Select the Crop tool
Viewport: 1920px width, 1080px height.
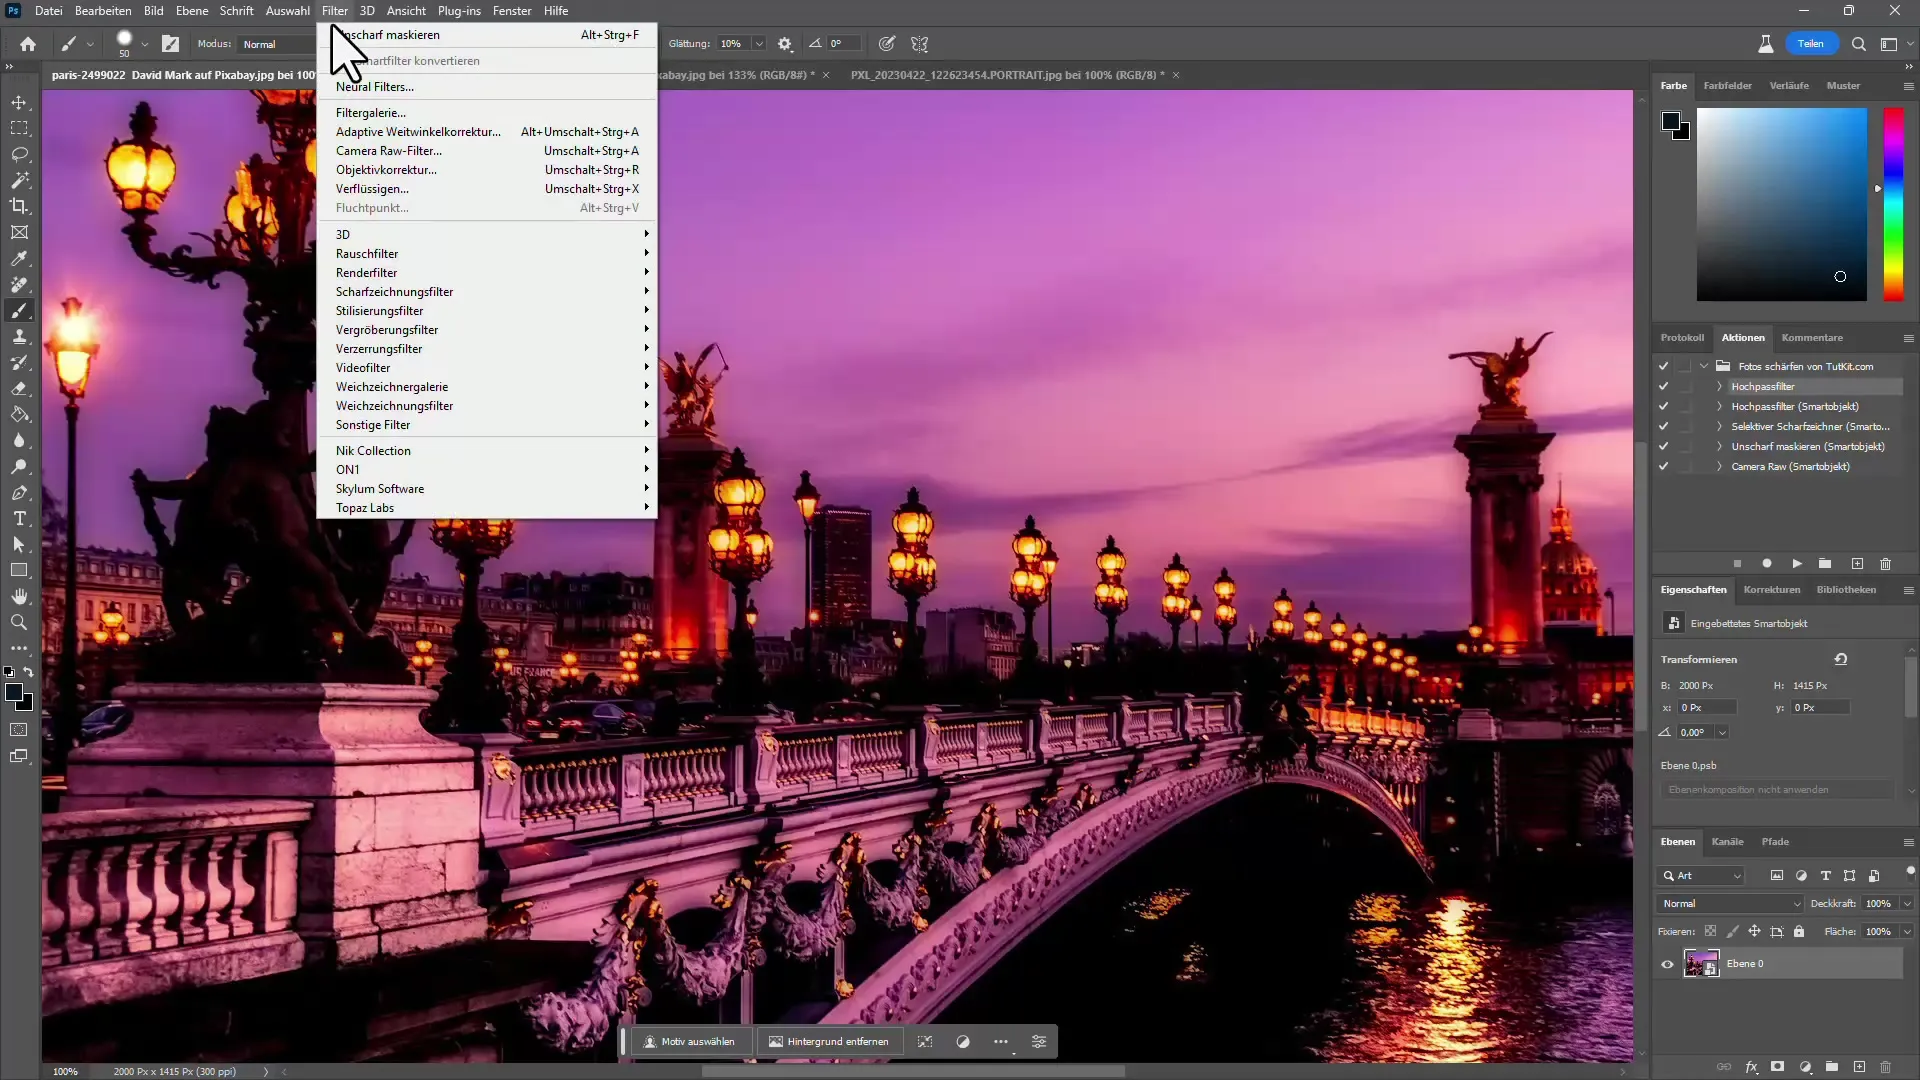click(19, 206)
